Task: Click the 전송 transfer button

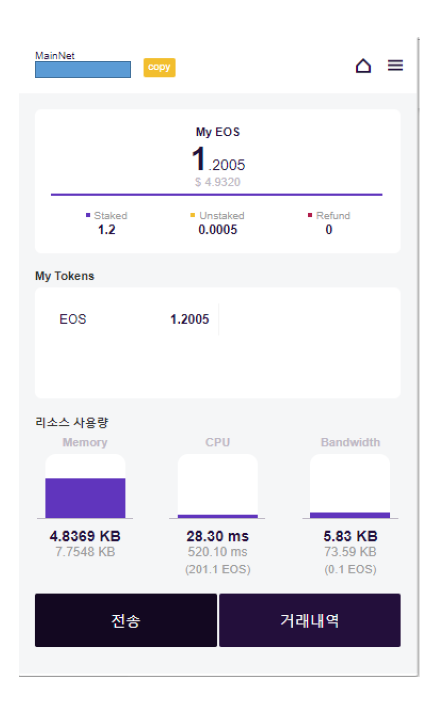Action: click(x=126, y=620)
